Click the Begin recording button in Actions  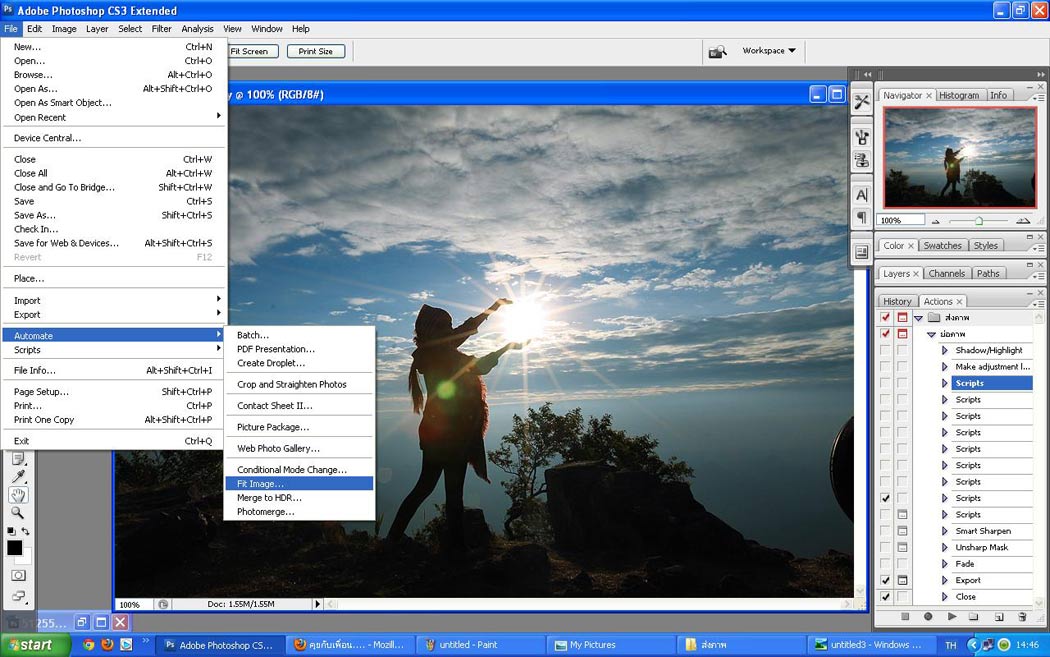click(x=928, y=617)
